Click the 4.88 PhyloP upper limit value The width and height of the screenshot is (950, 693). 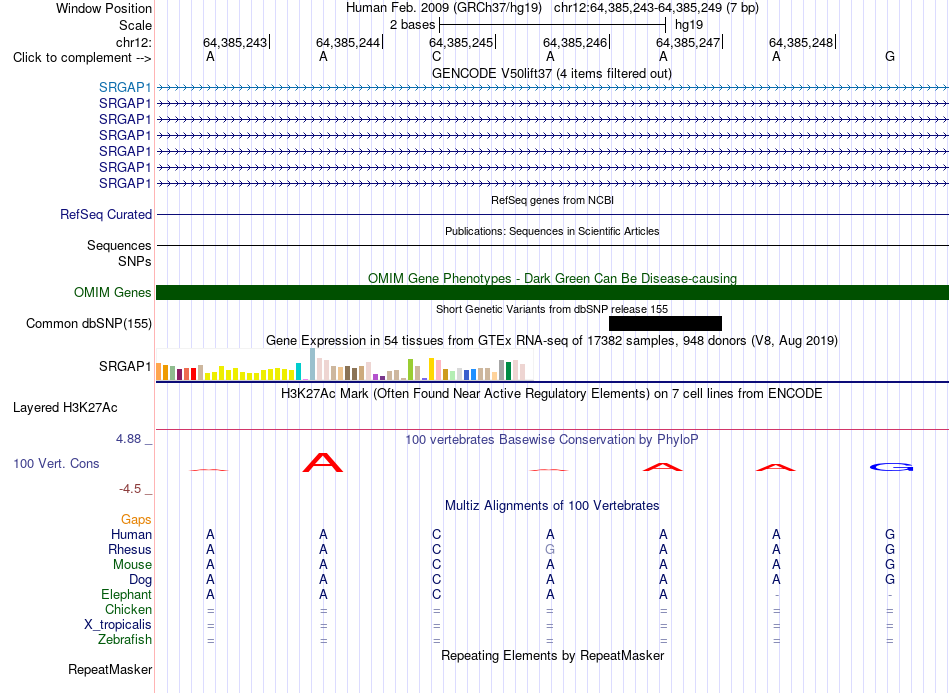coord(128,439)
